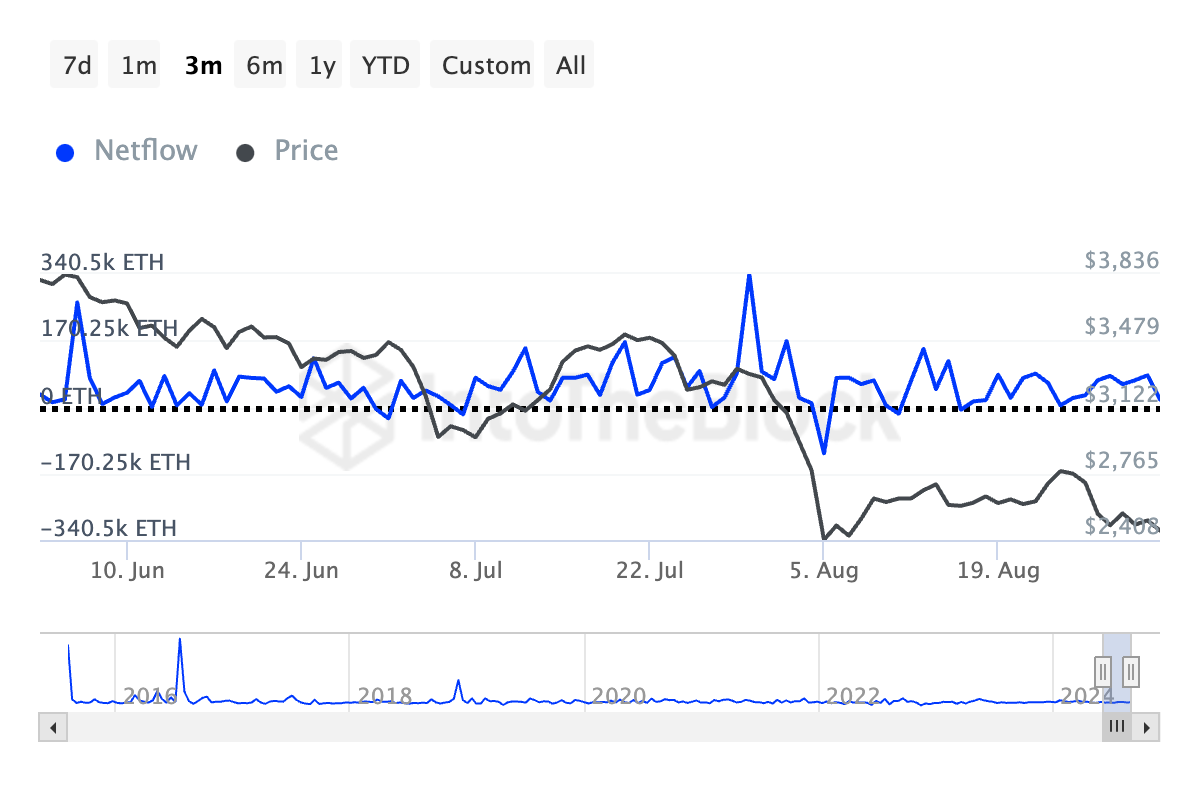Click the 2020 label in the mini timeline
The width and height of the screenshot is (1200, 800).
[620, 697]
